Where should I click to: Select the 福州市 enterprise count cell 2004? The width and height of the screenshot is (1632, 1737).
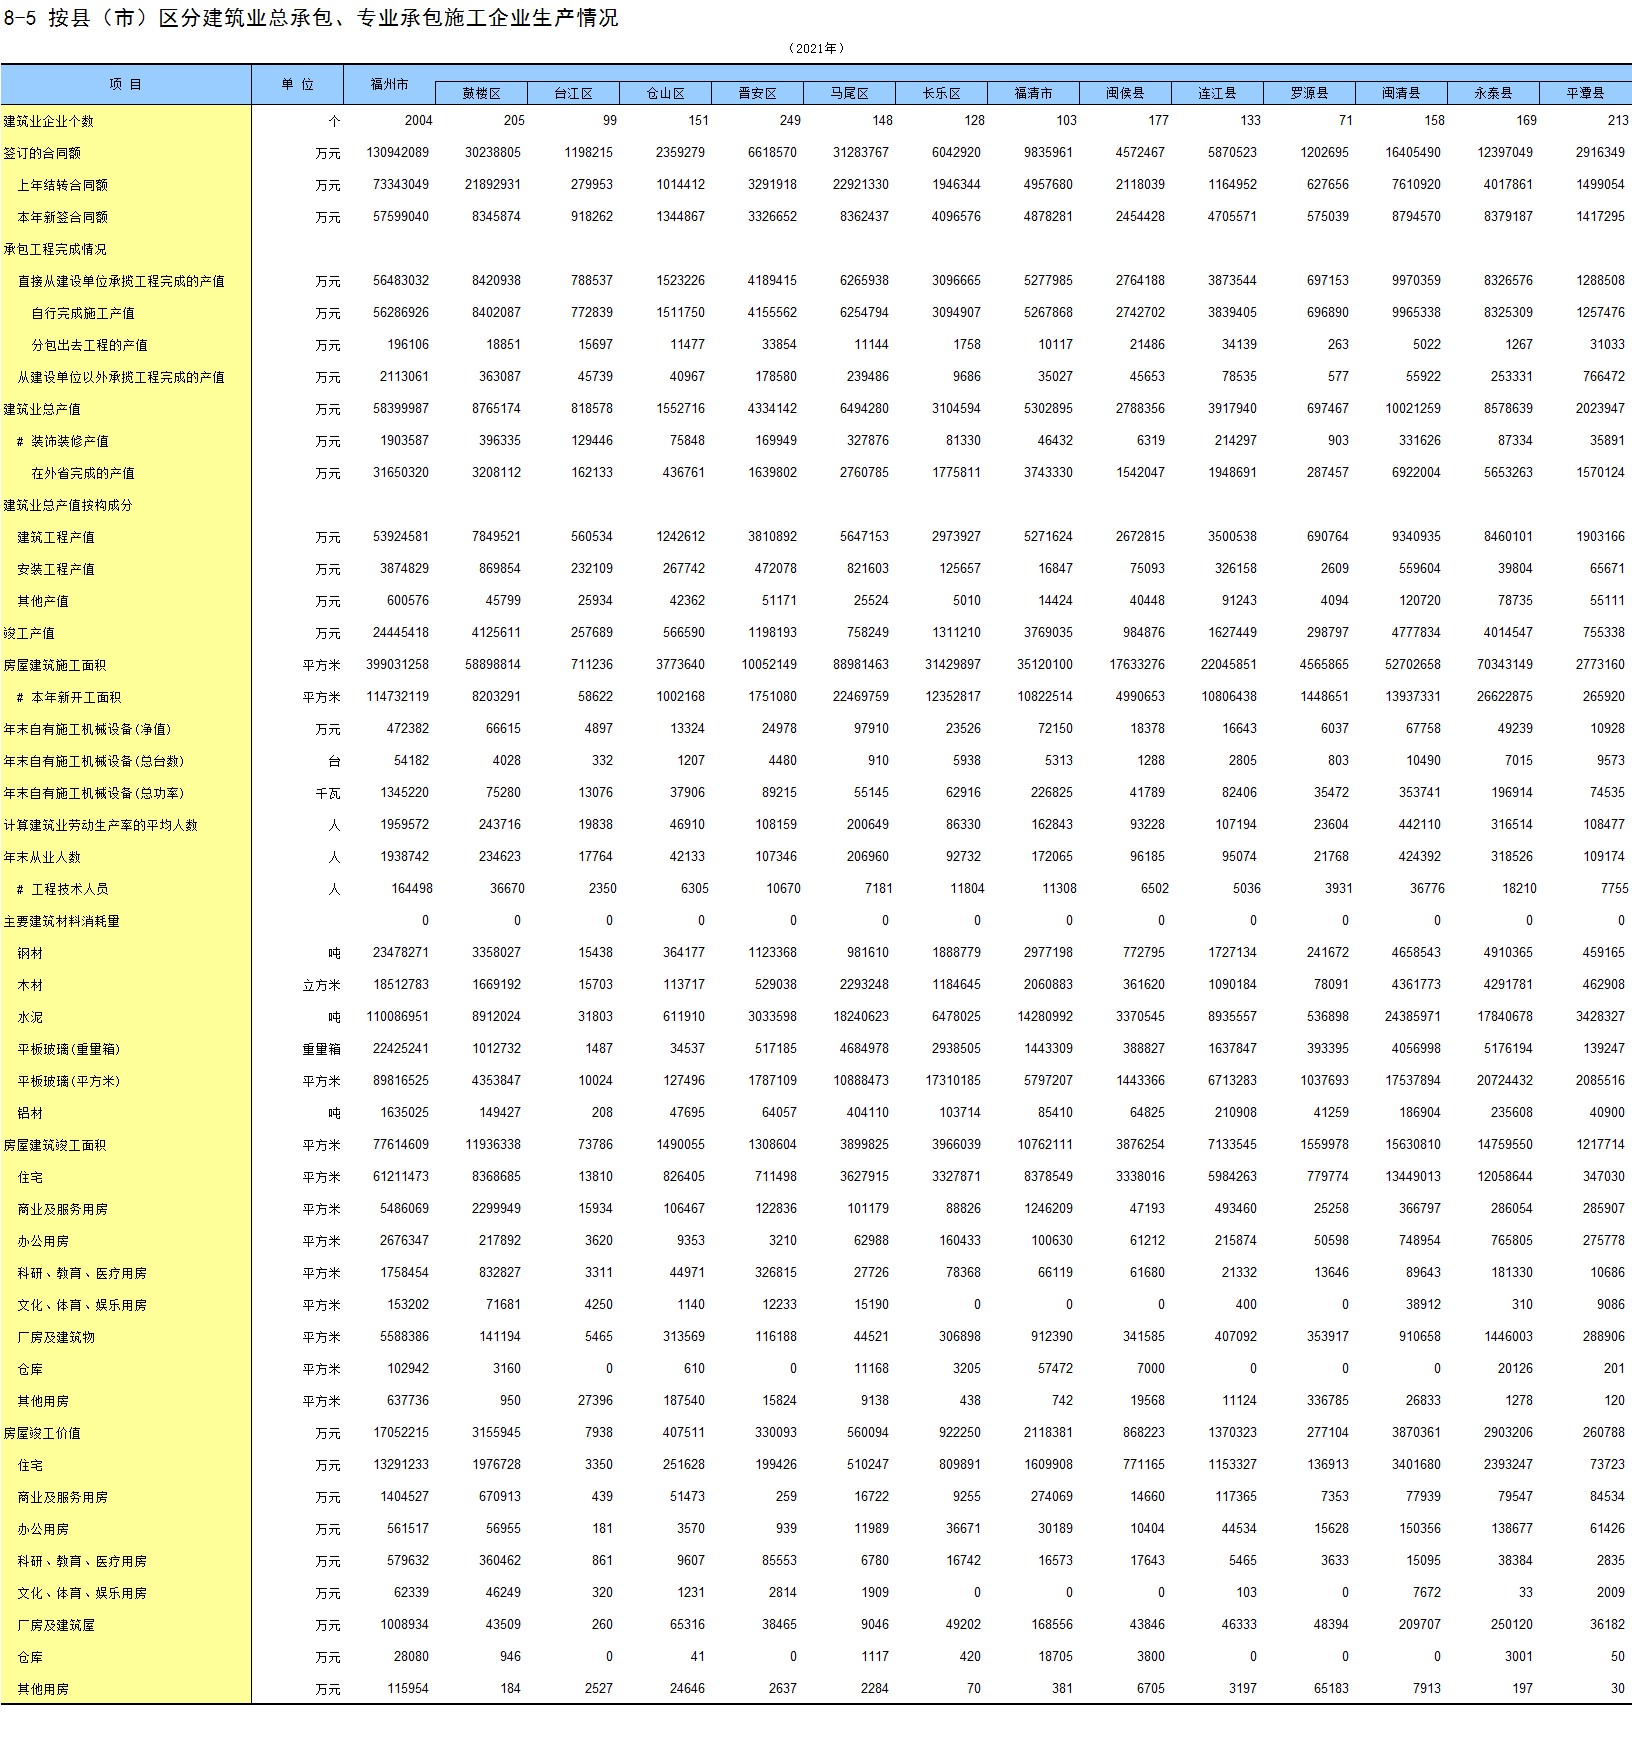pyautogui.click(x=418, y=121)
